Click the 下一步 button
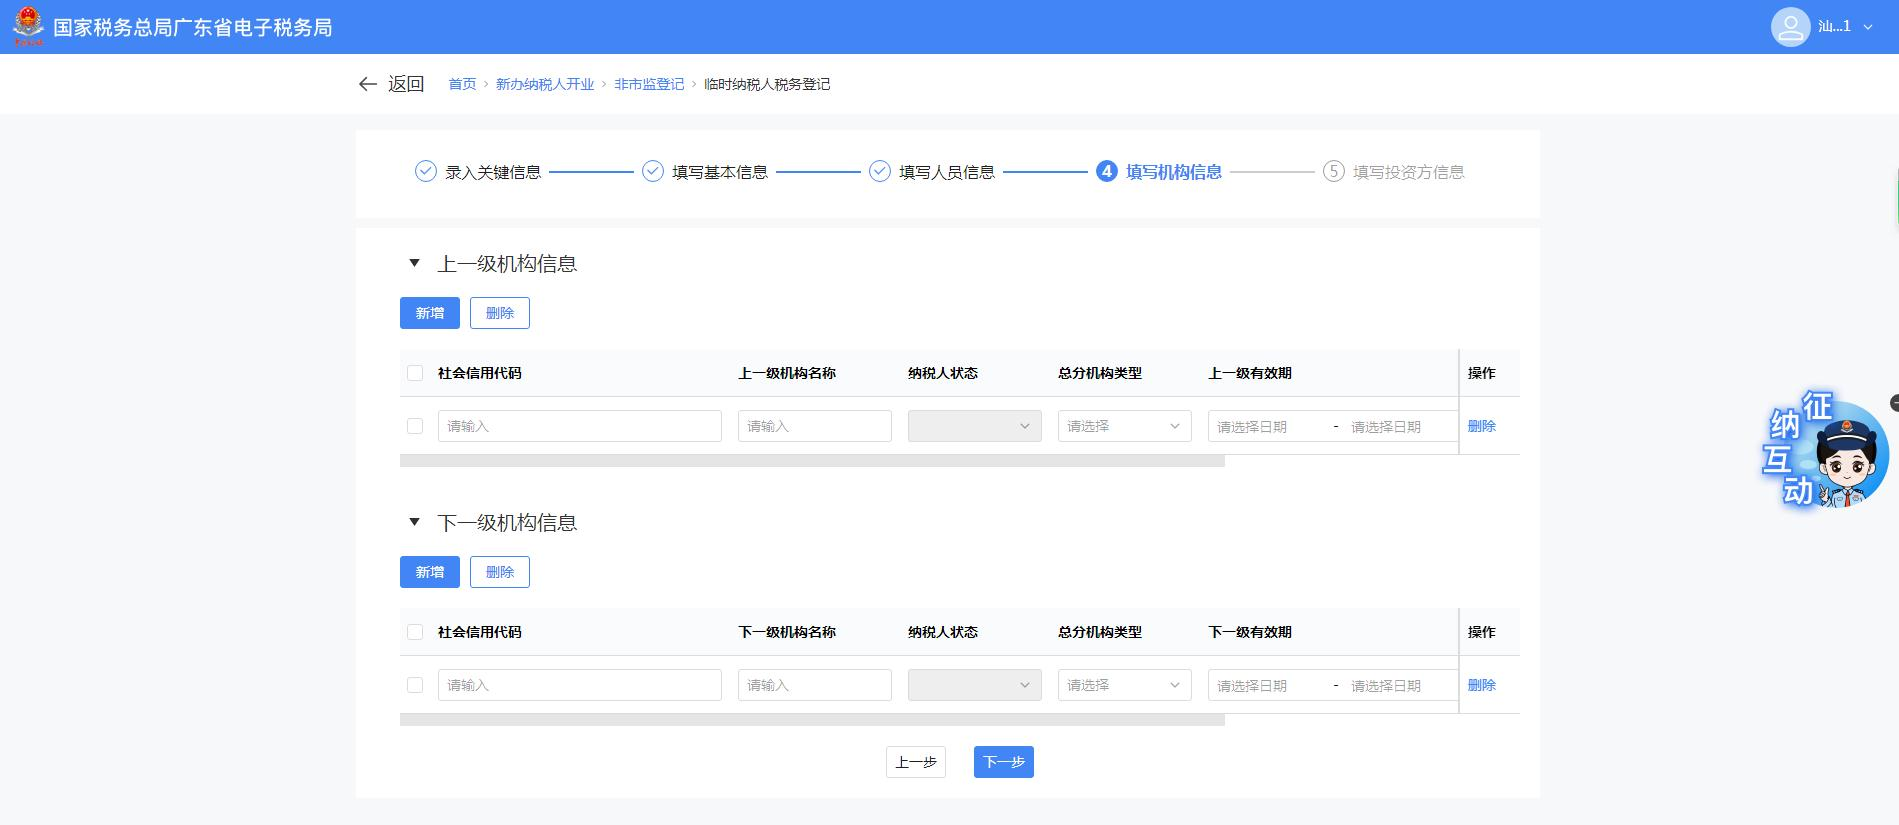The height and width of the screenshot is (825, 1899). (1003, 762)
